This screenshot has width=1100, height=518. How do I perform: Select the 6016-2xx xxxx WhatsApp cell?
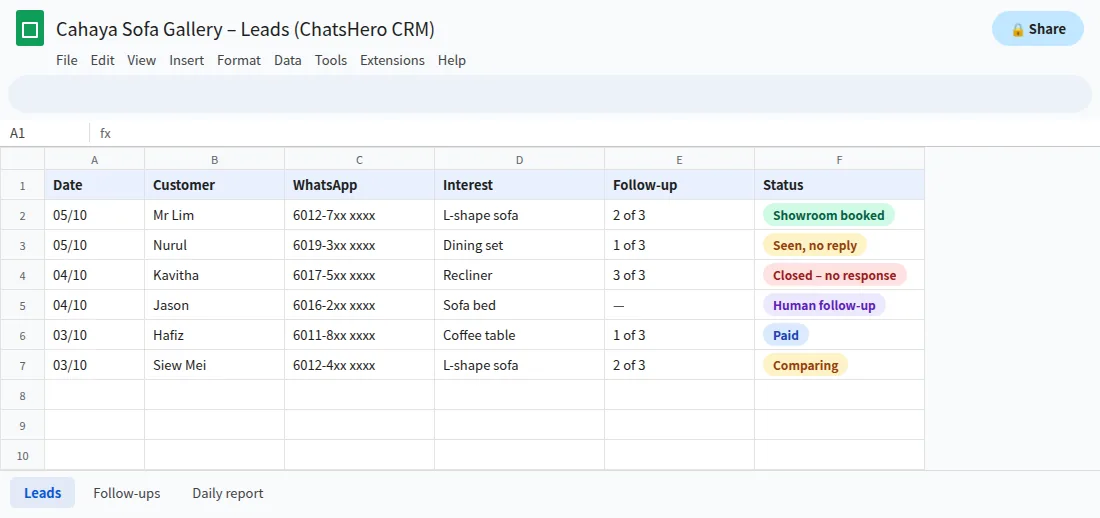coord(359,305)
